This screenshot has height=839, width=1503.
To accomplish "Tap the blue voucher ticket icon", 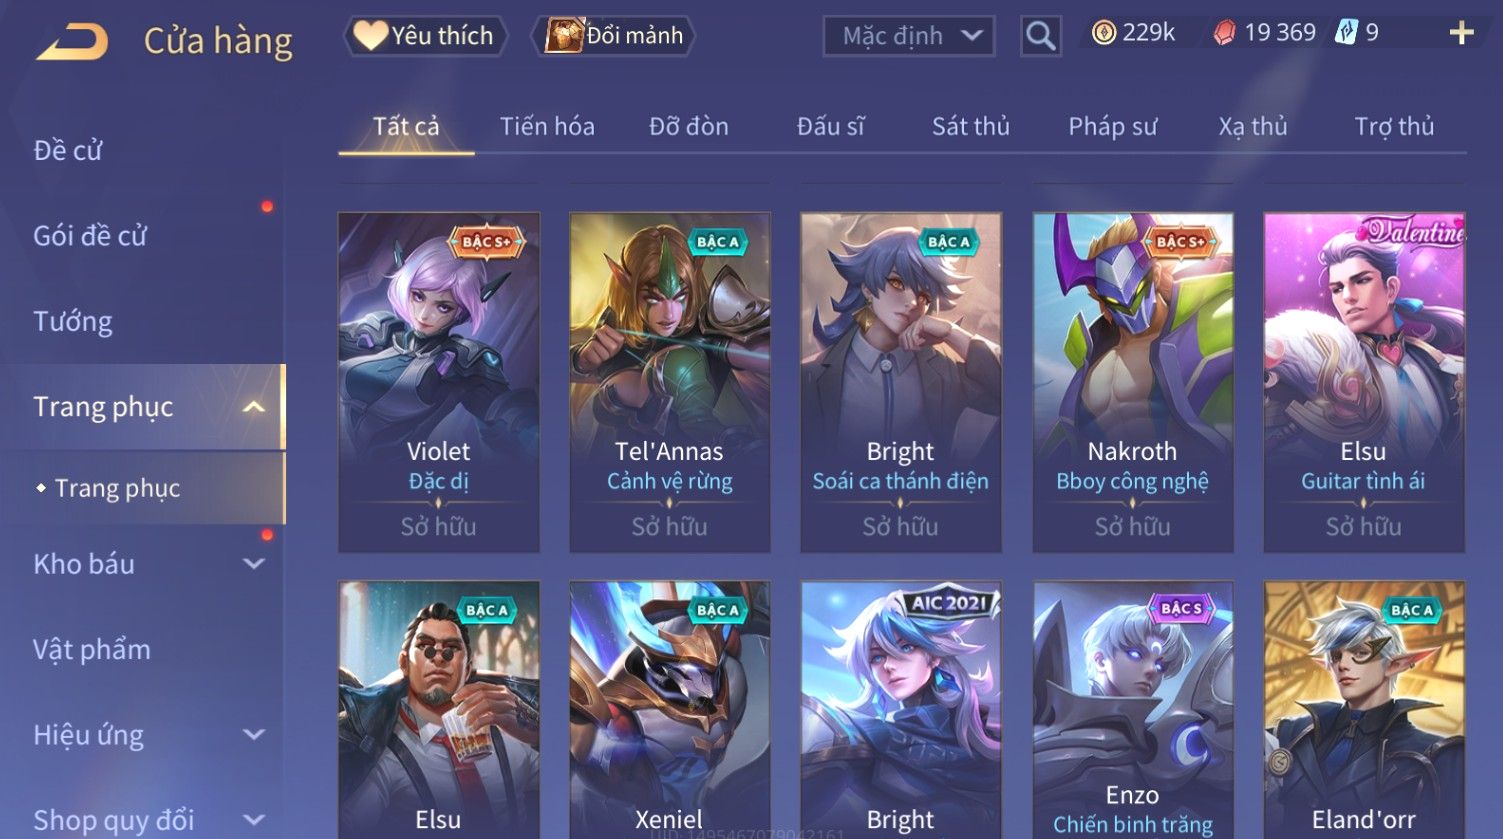I will (1346, 33).
